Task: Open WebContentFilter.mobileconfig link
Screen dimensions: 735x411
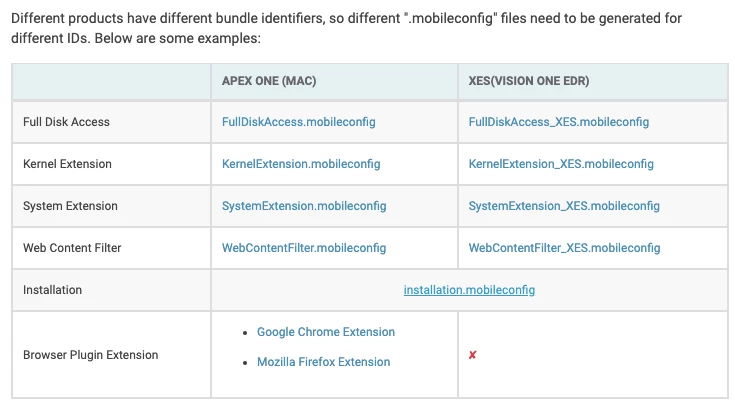Action: click(304, 248)
